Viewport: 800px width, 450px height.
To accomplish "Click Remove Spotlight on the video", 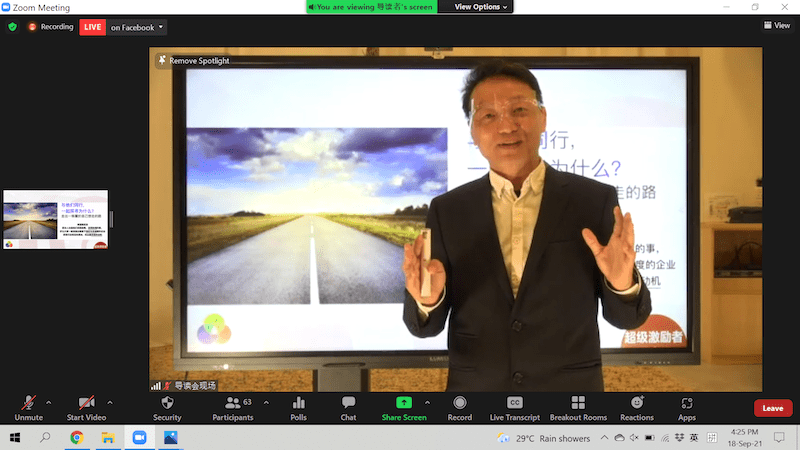I will tap(193, 61).
